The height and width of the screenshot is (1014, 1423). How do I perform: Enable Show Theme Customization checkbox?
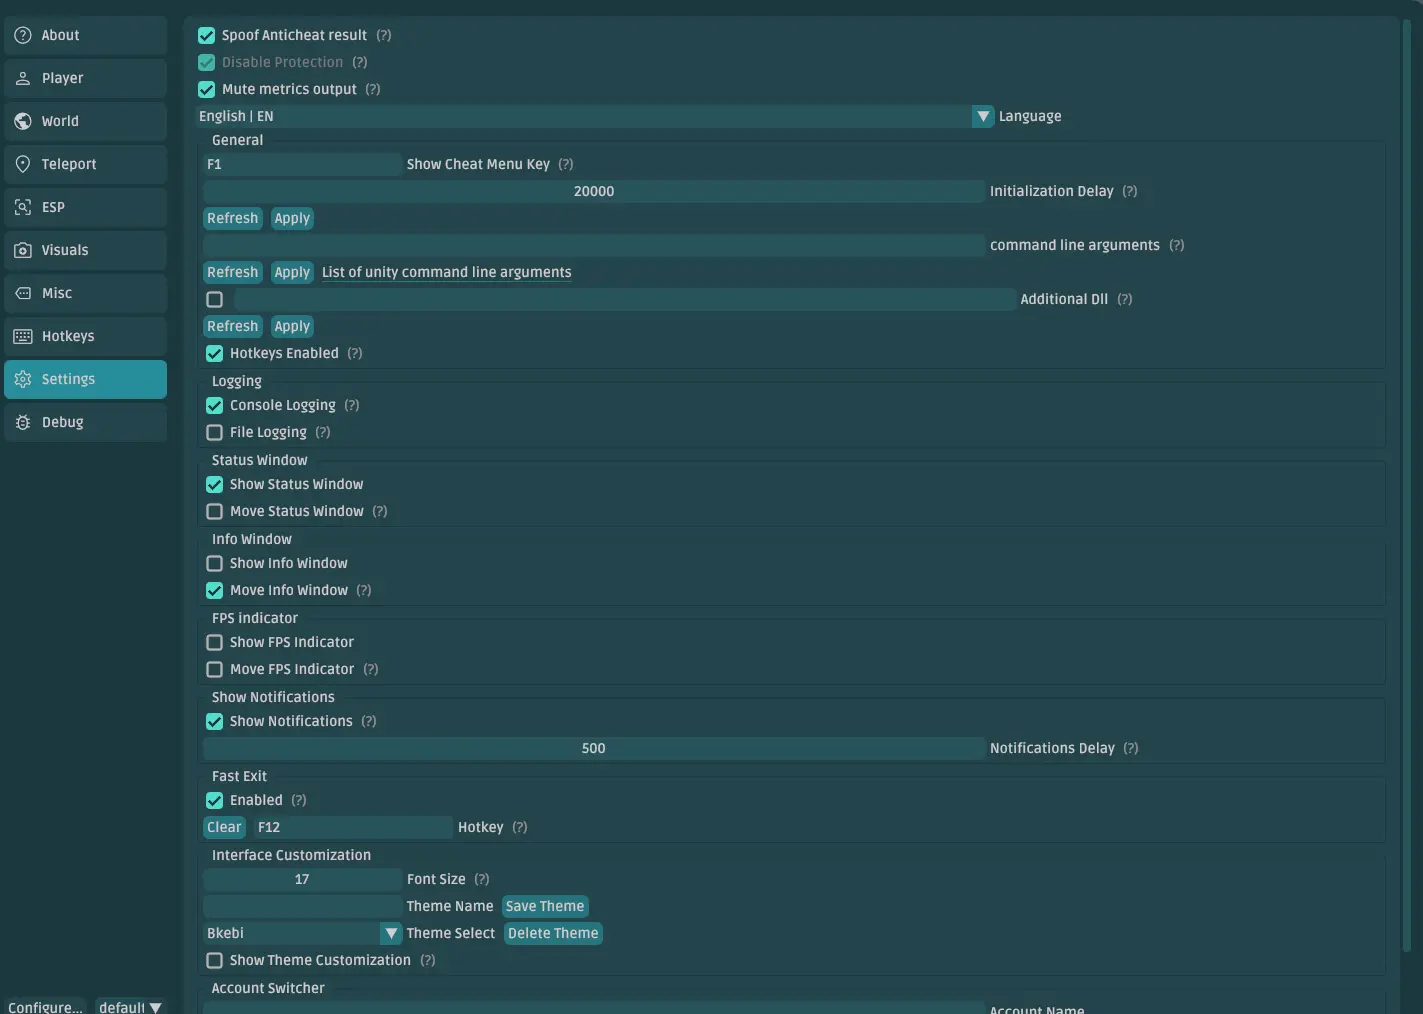[x=215, y=960]
